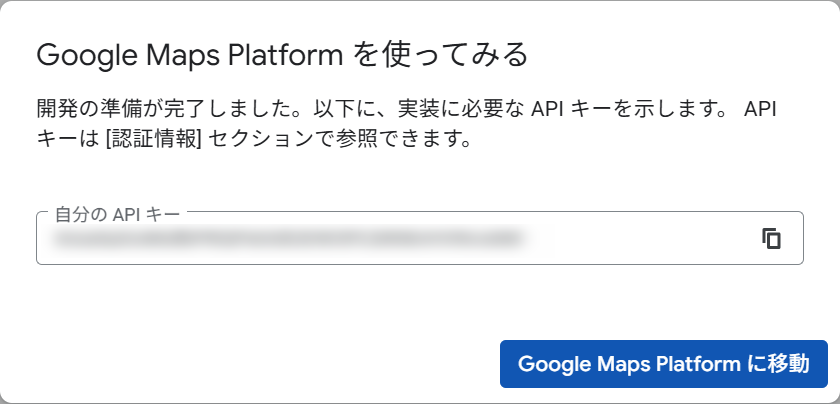840x404 pixels.
Task: Click the [認証情報] text in the description
Action: tap(153, 140)
